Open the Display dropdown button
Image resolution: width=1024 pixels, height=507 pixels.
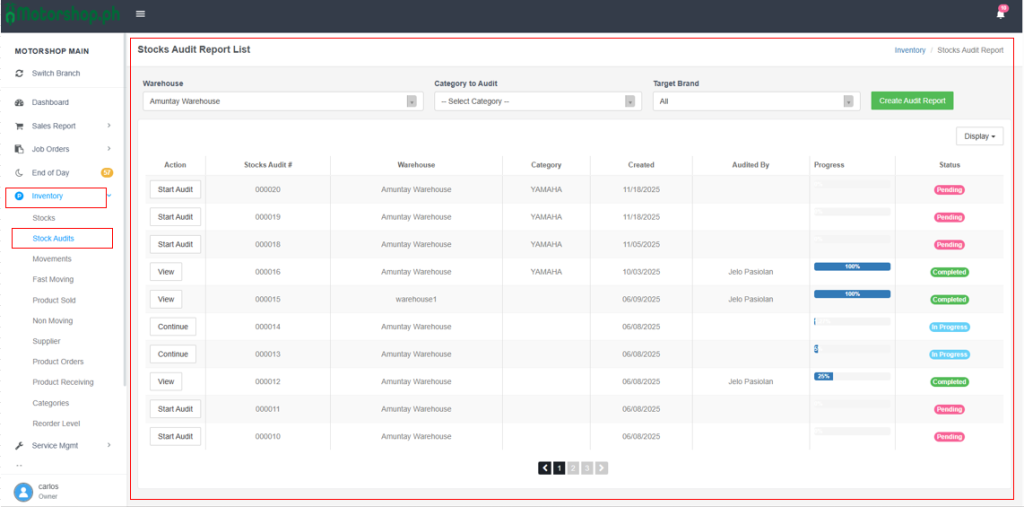[979, 137]
